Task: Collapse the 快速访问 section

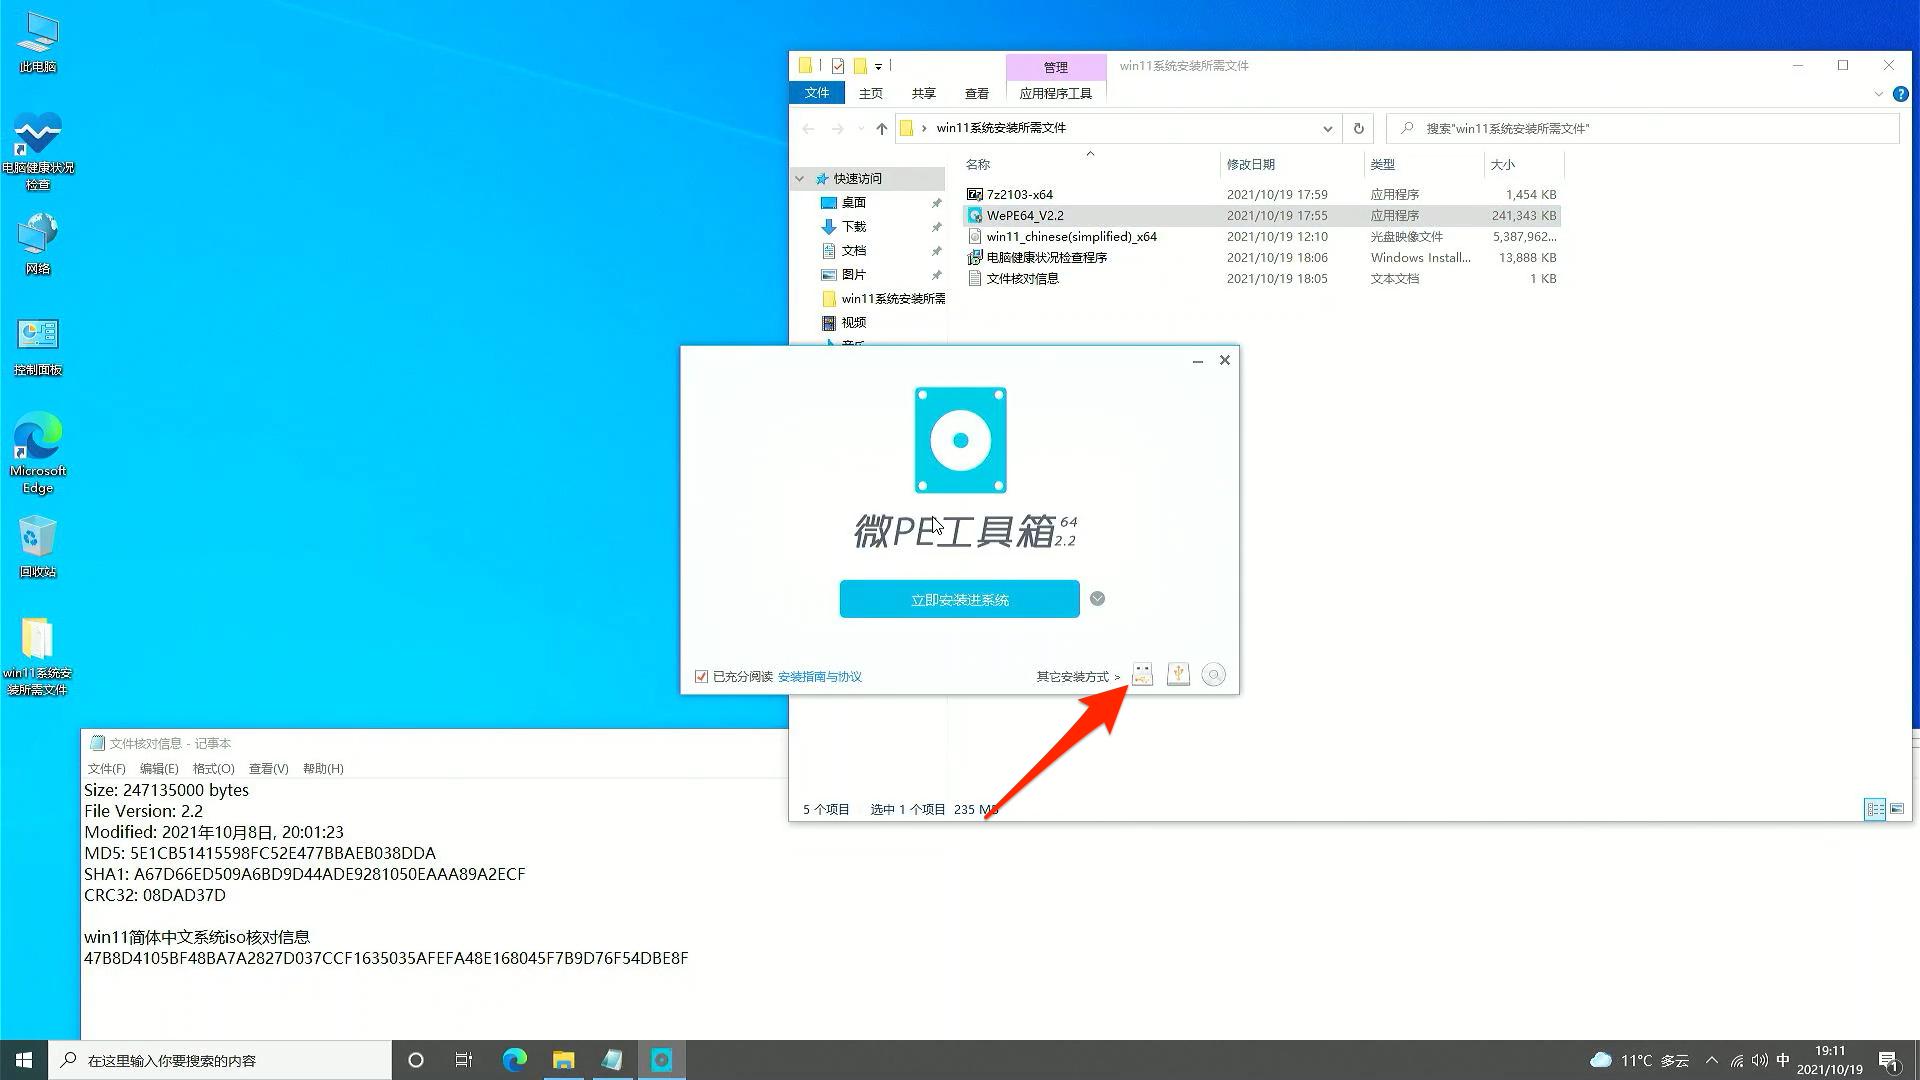Action: (x=798, y=178)
